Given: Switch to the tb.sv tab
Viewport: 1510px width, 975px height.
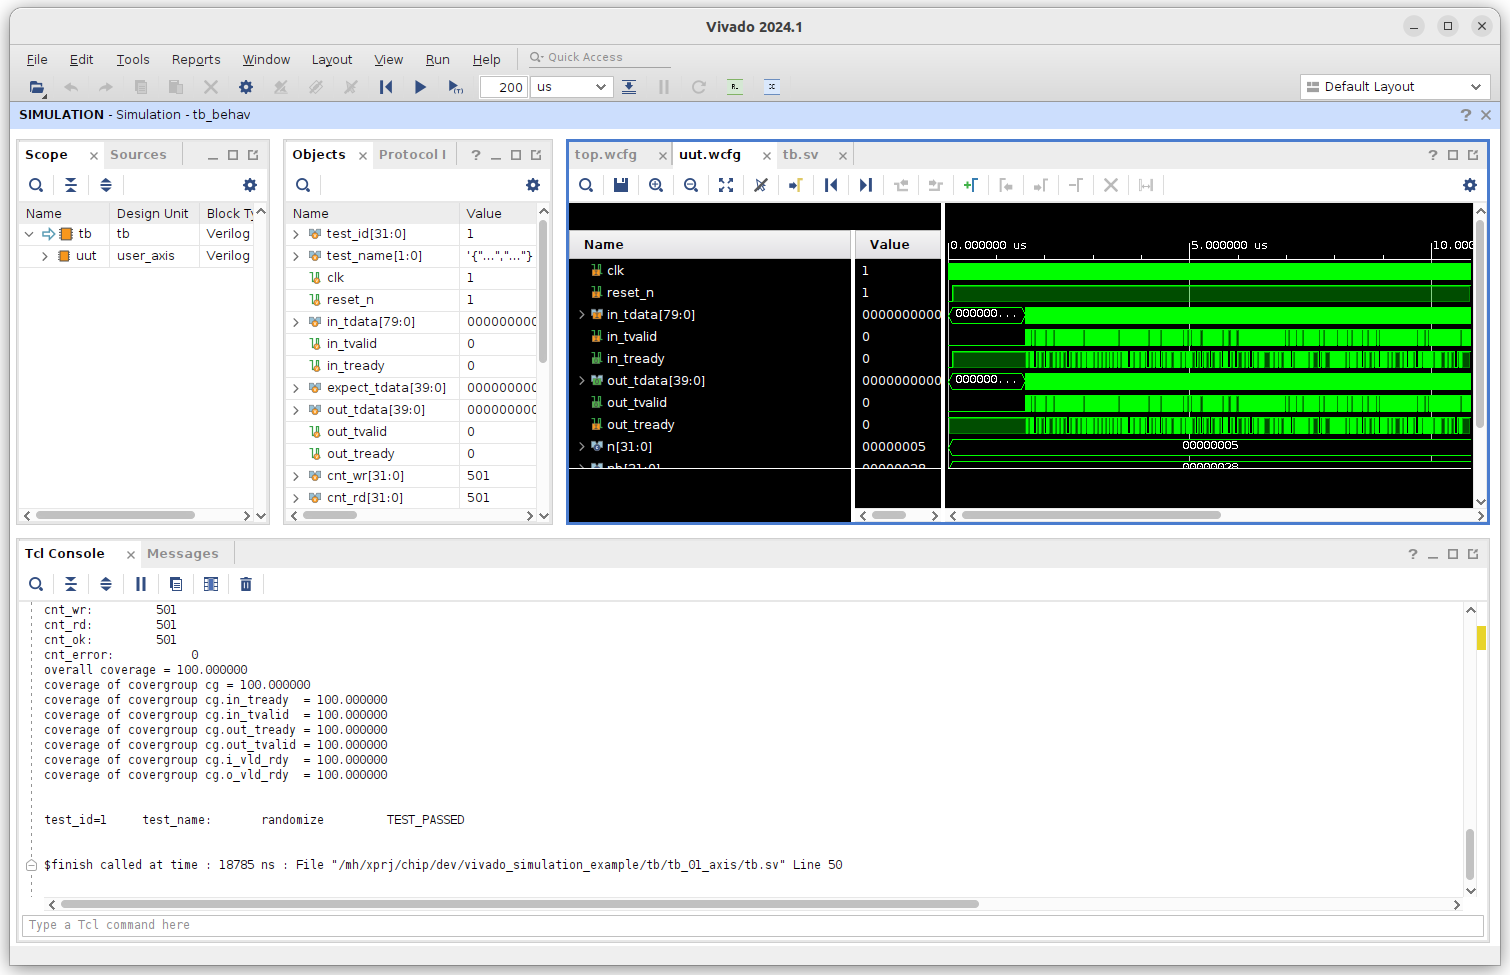Looking at the screenshot, I should 800,155.
